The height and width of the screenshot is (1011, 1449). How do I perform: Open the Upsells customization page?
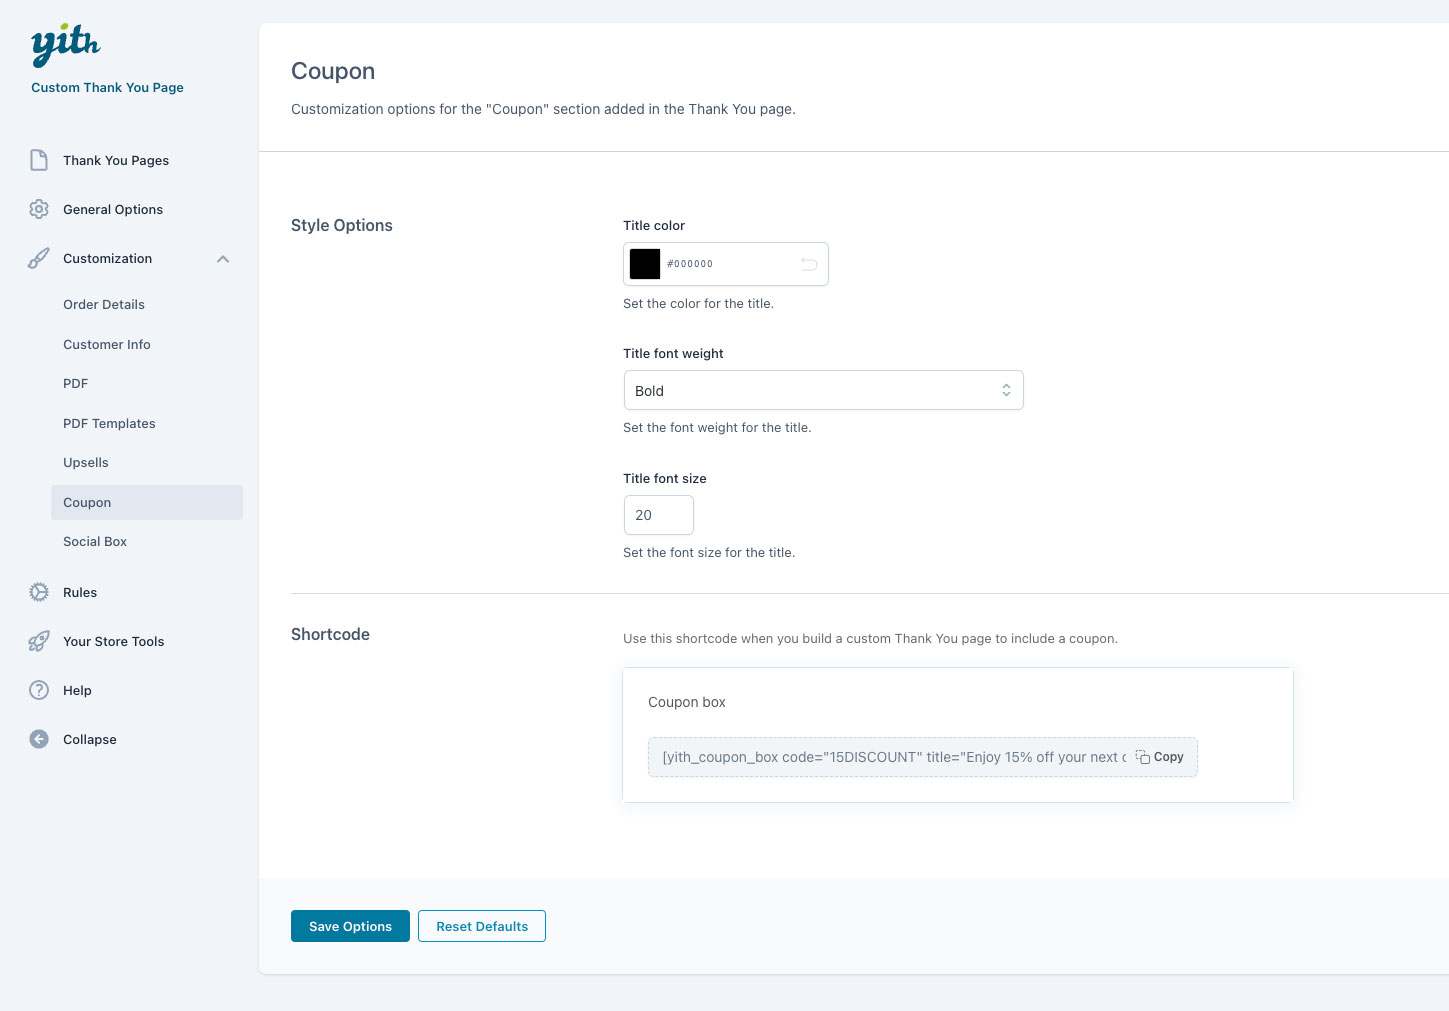tap(86, 462)
